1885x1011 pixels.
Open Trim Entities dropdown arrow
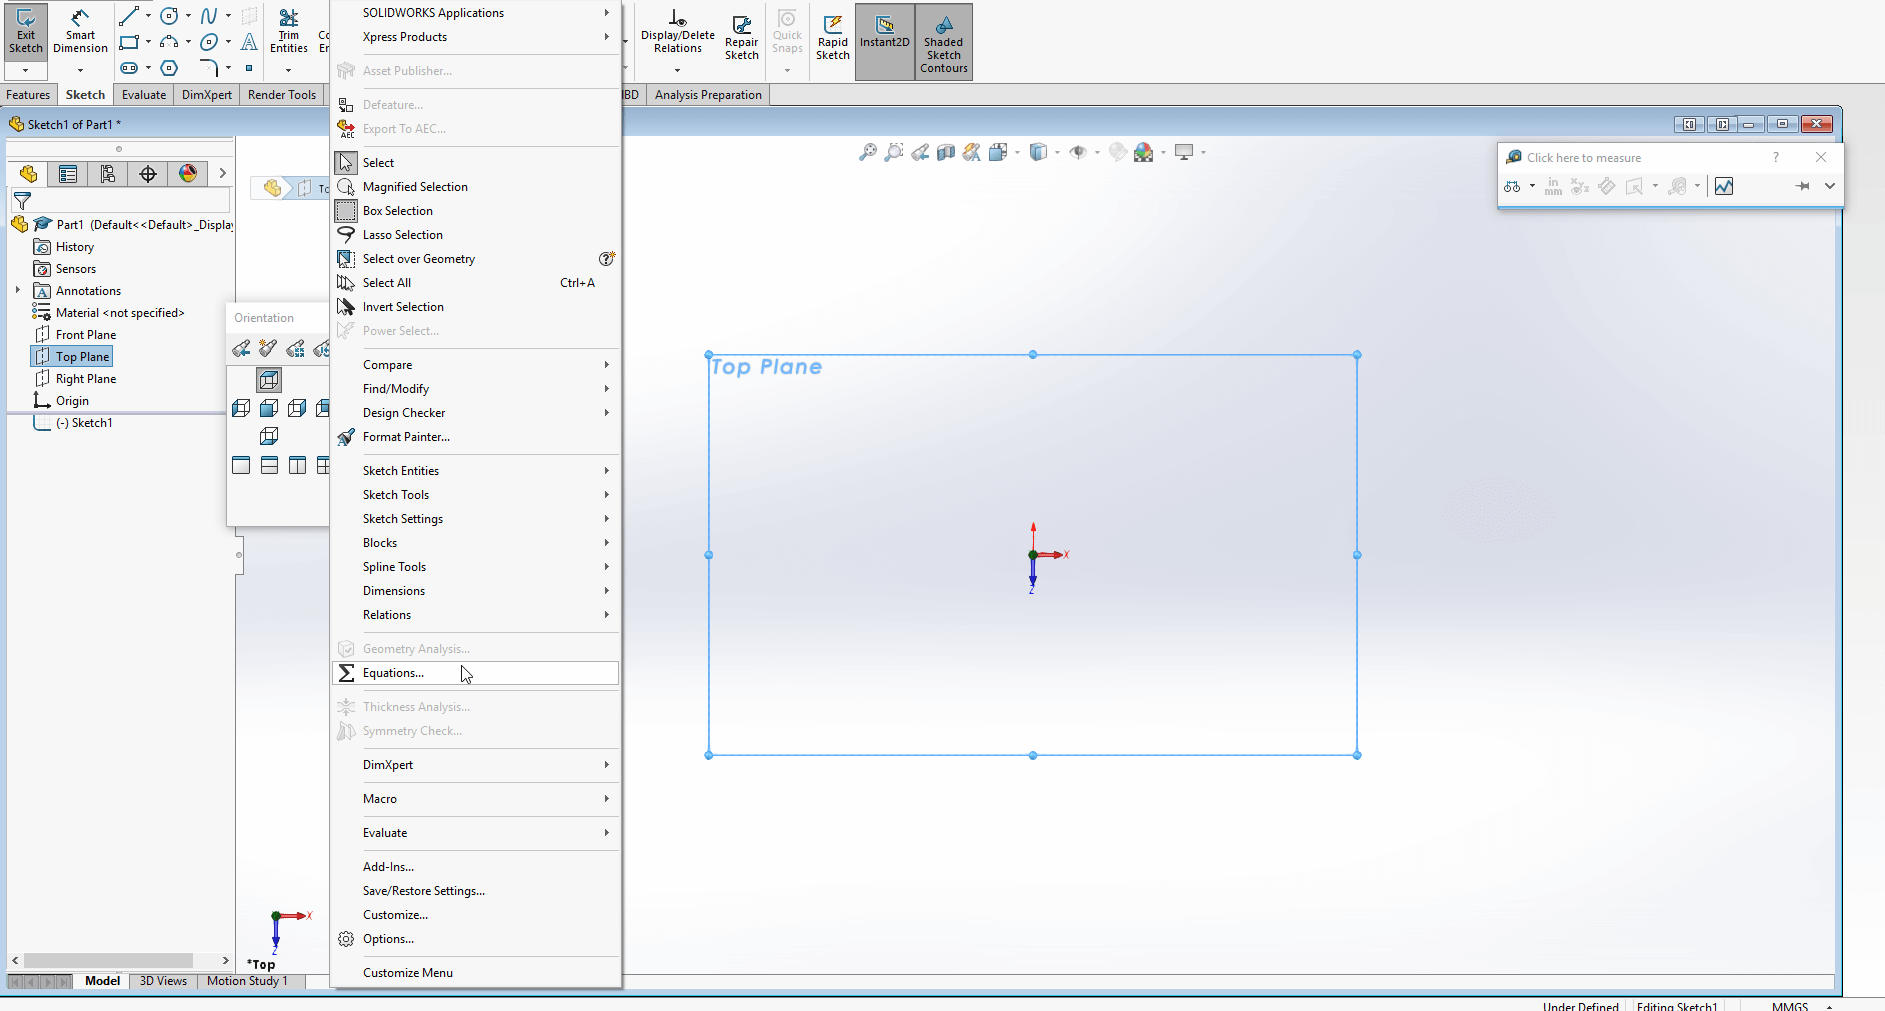tap(288, 71)
